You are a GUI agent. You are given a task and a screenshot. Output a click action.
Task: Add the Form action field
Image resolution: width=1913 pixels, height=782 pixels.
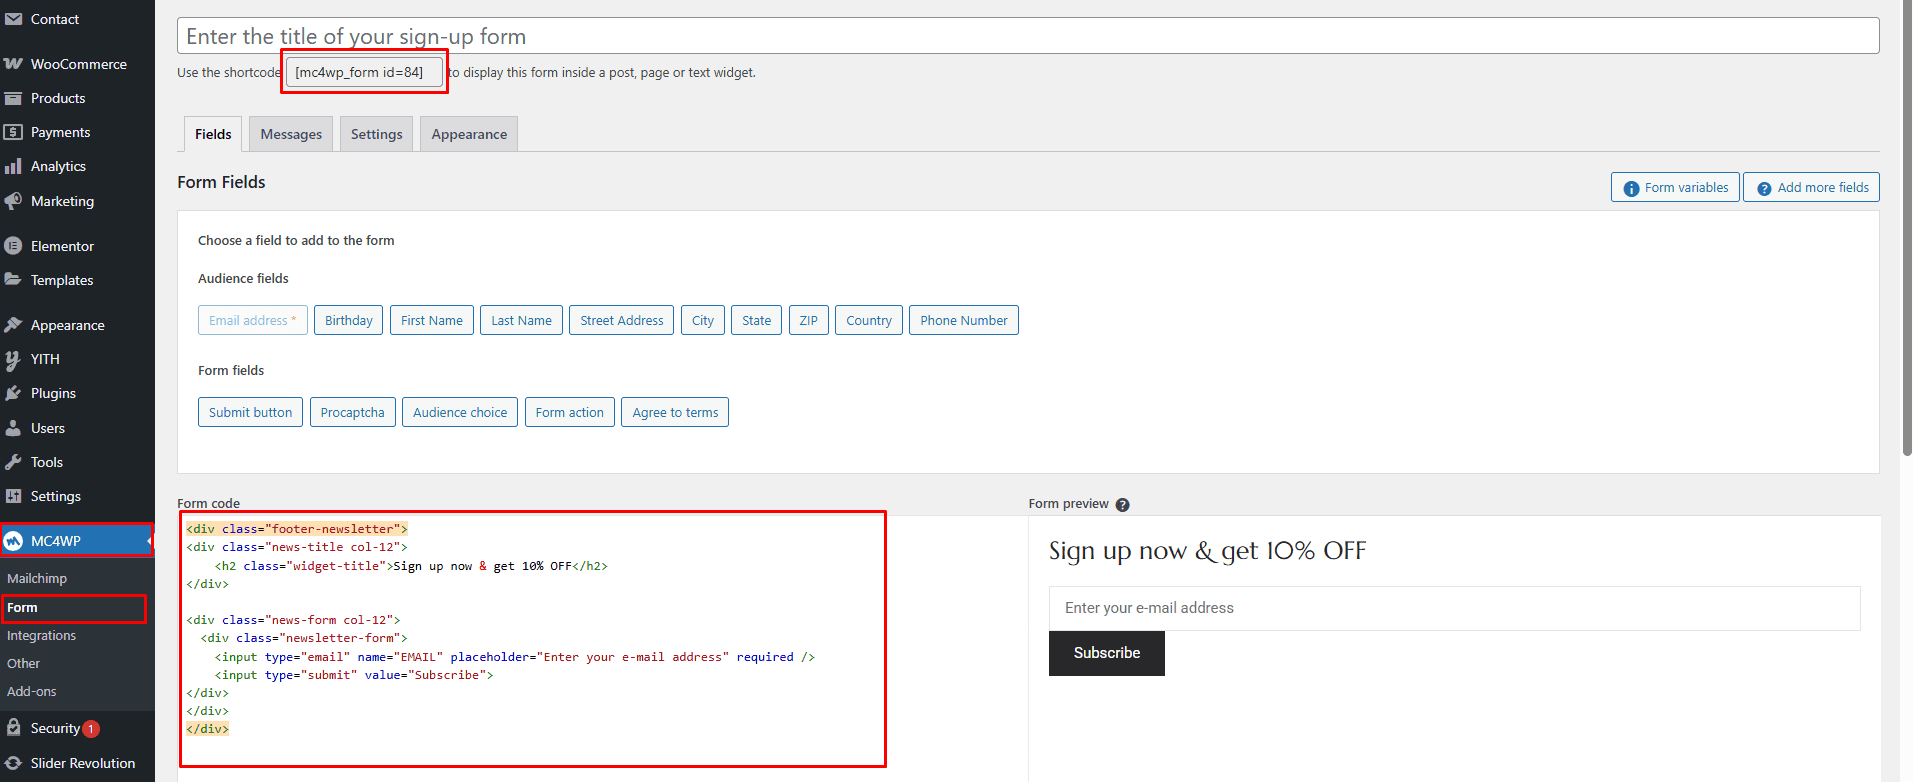click(x=570, y=412)
